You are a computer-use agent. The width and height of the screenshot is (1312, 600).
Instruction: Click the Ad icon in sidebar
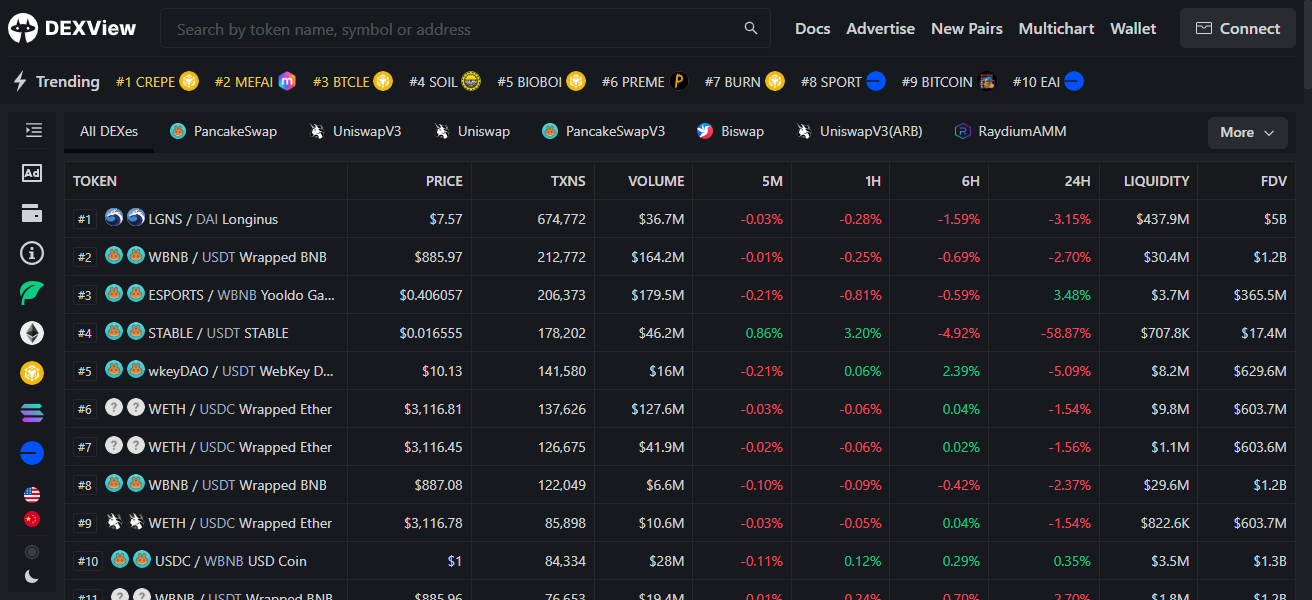(x=32, y=173)
